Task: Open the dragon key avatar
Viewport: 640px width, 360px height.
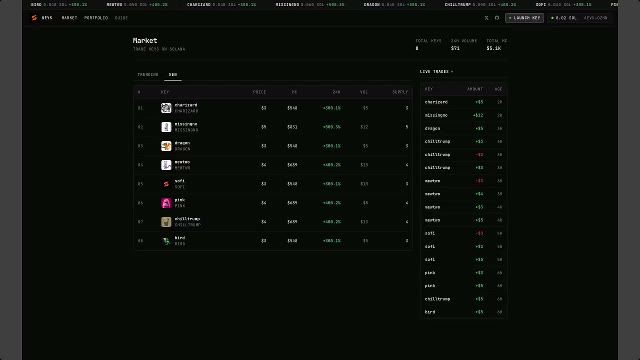Action: [x=166, y=146]
